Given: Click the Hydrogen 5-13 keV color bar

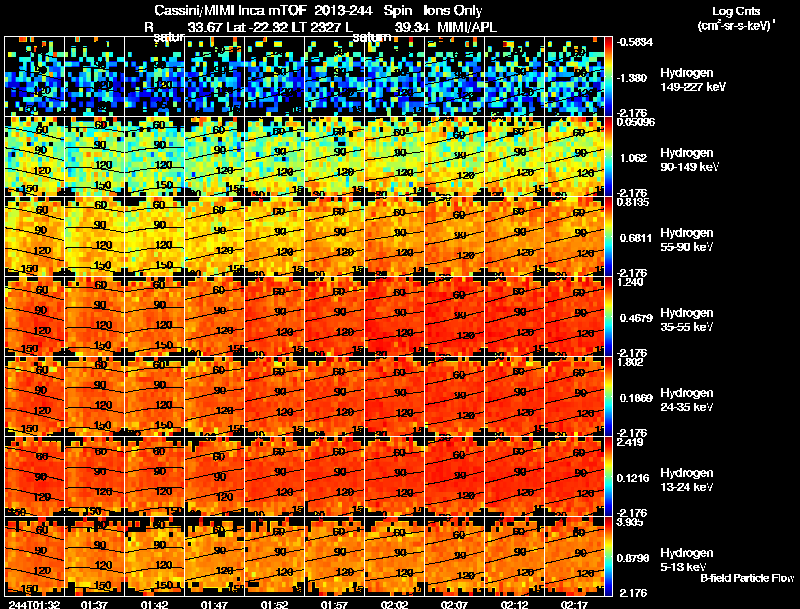Looking at the screenshot, I should point(608,556).
